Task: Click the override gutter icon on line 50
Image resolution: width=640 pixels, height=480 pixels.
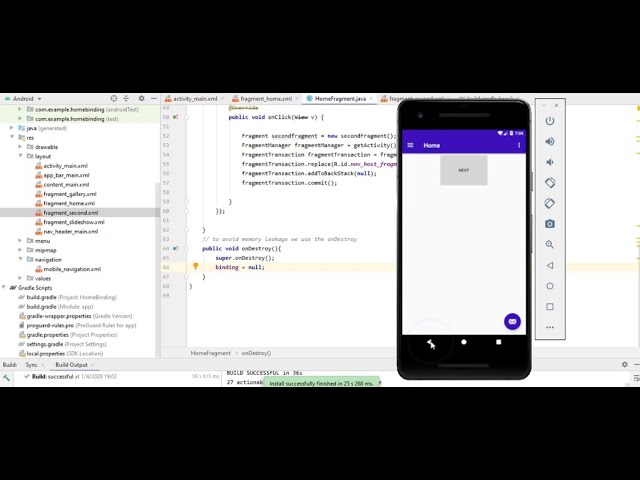Action: [x=175, y=117]
